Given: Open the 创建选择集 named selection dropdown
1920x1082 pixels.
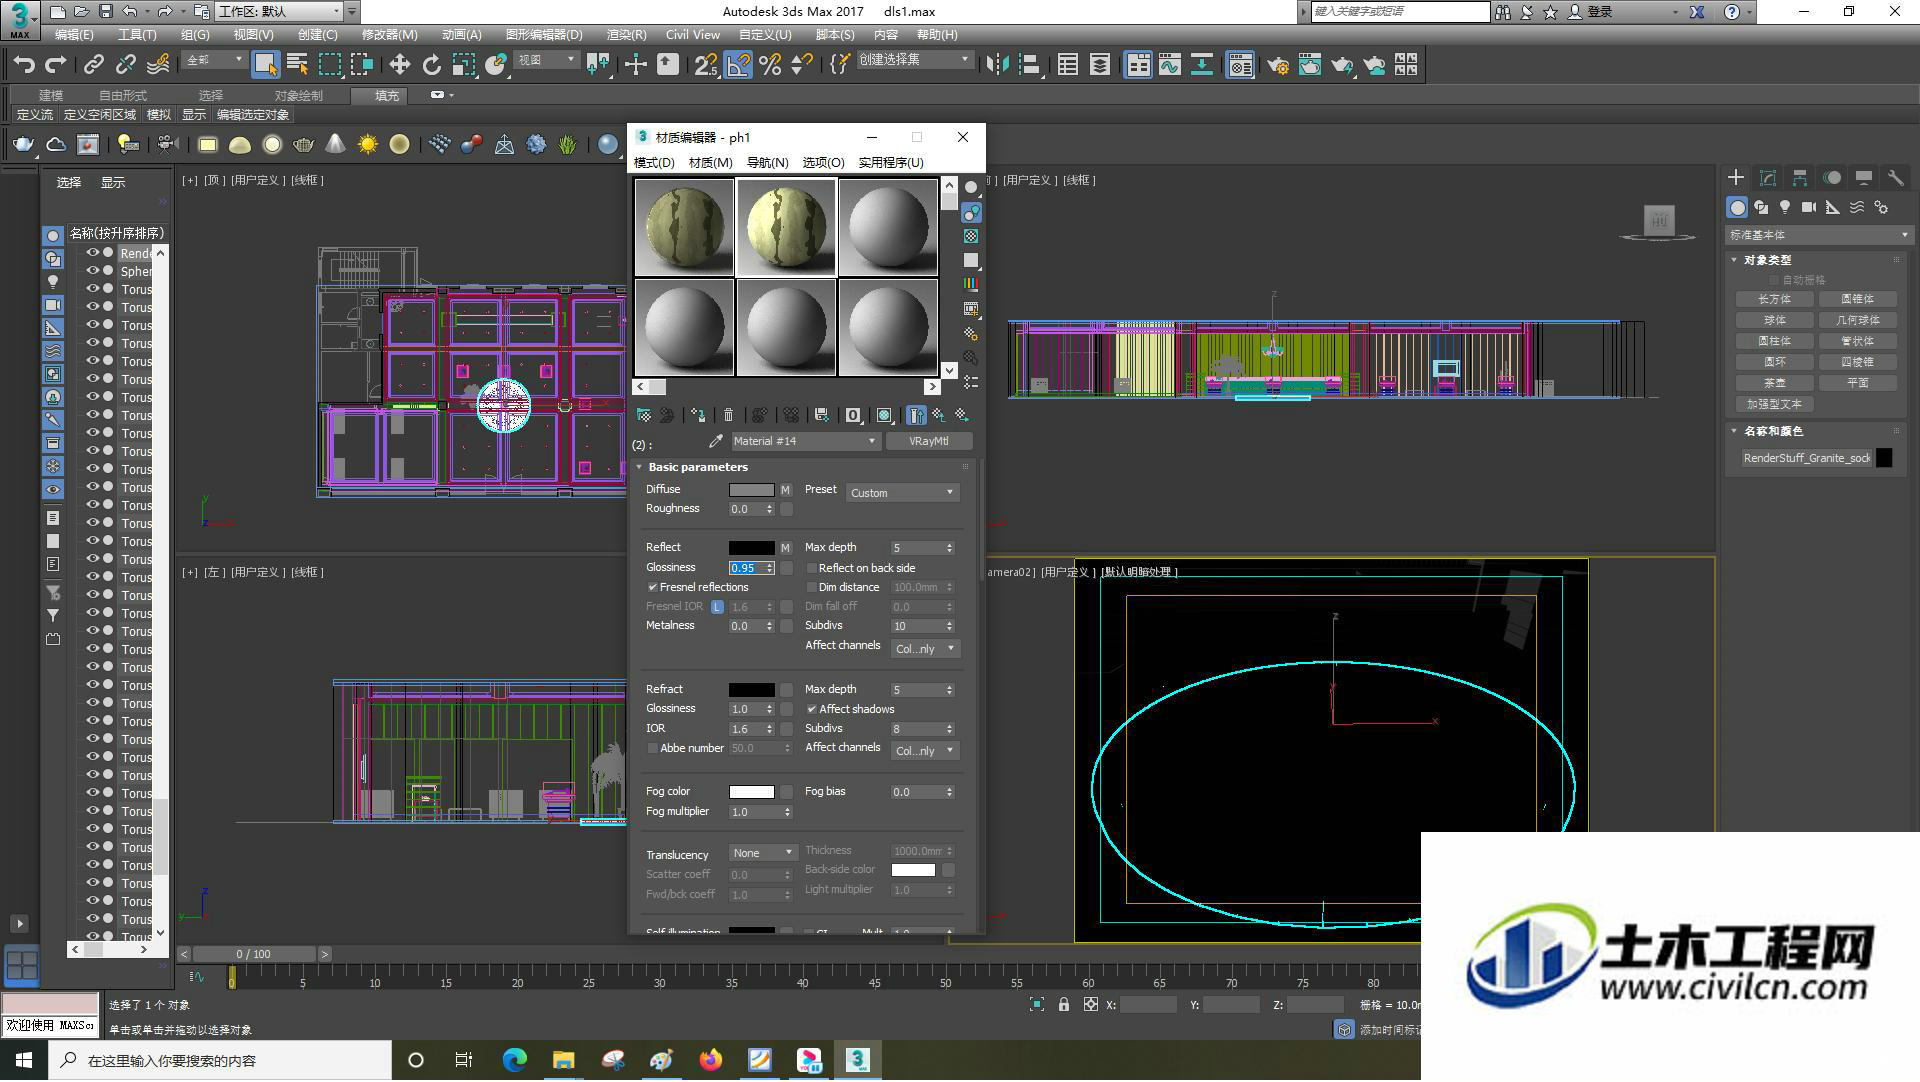Looking at the screenshot, I should (915, 60).
